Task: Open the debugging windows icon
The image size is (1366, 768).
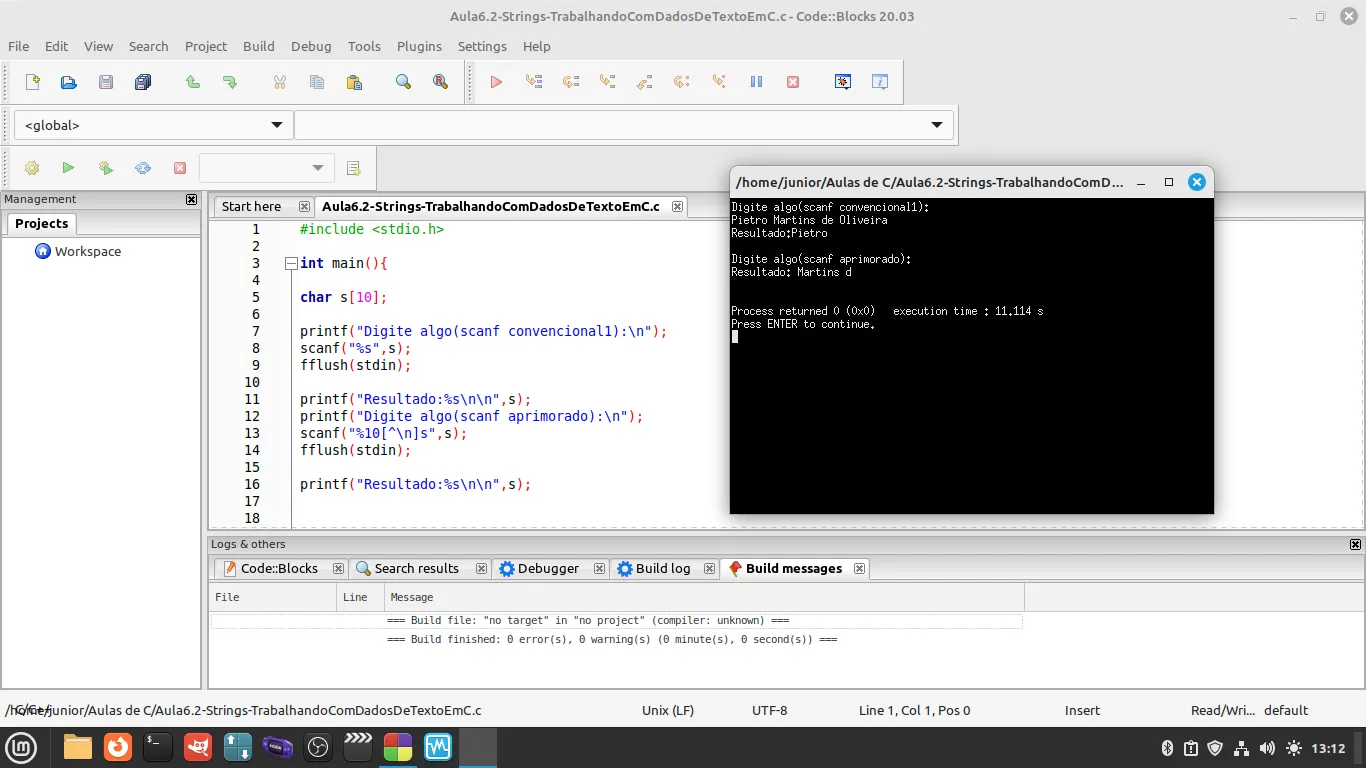Action: pos(843,82)
